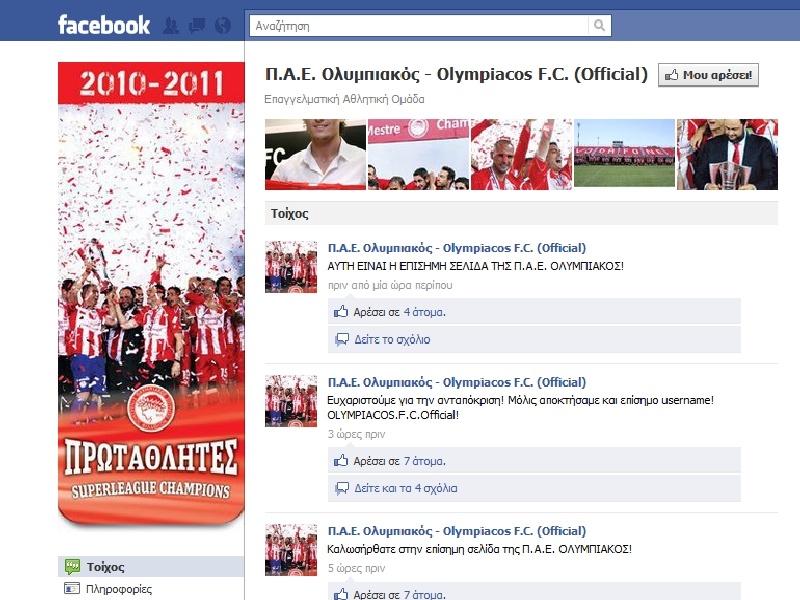Viewport: 800px width, 600px height.
Task: Open the '4 άτομα' likes link
Action: tap(424, 312)
